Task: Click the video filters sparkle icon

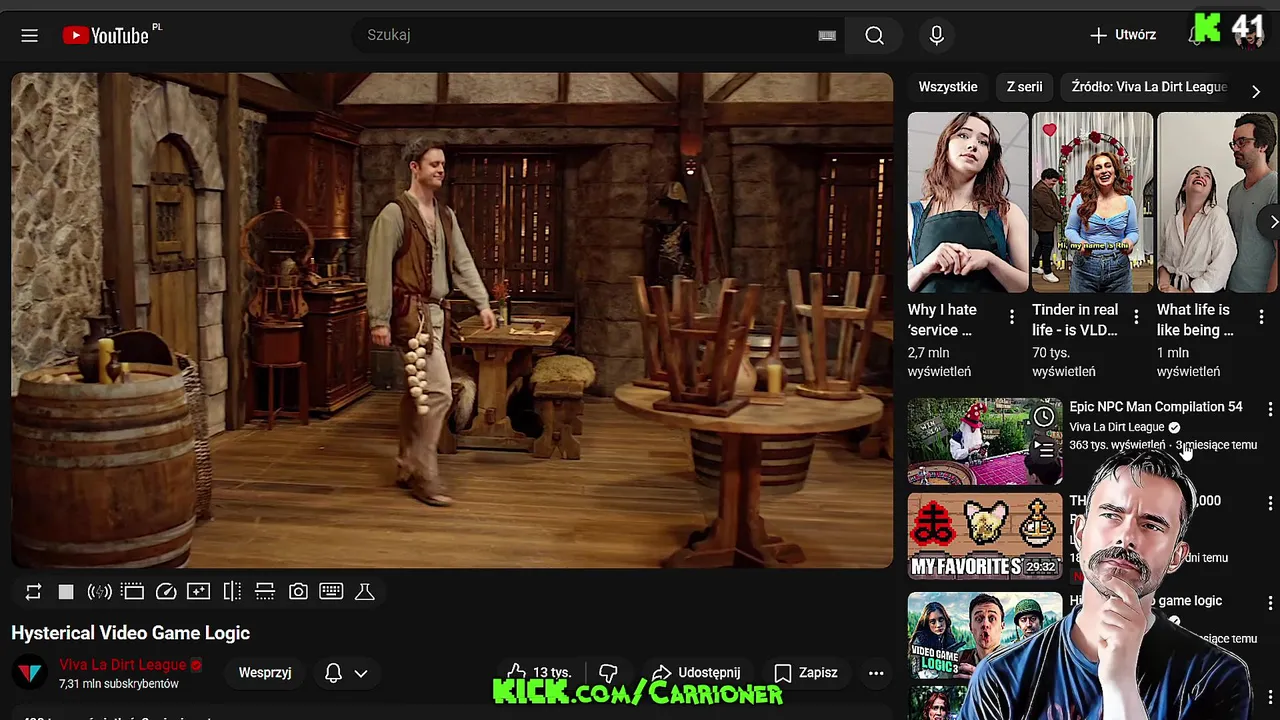Action: pos(199,592)
